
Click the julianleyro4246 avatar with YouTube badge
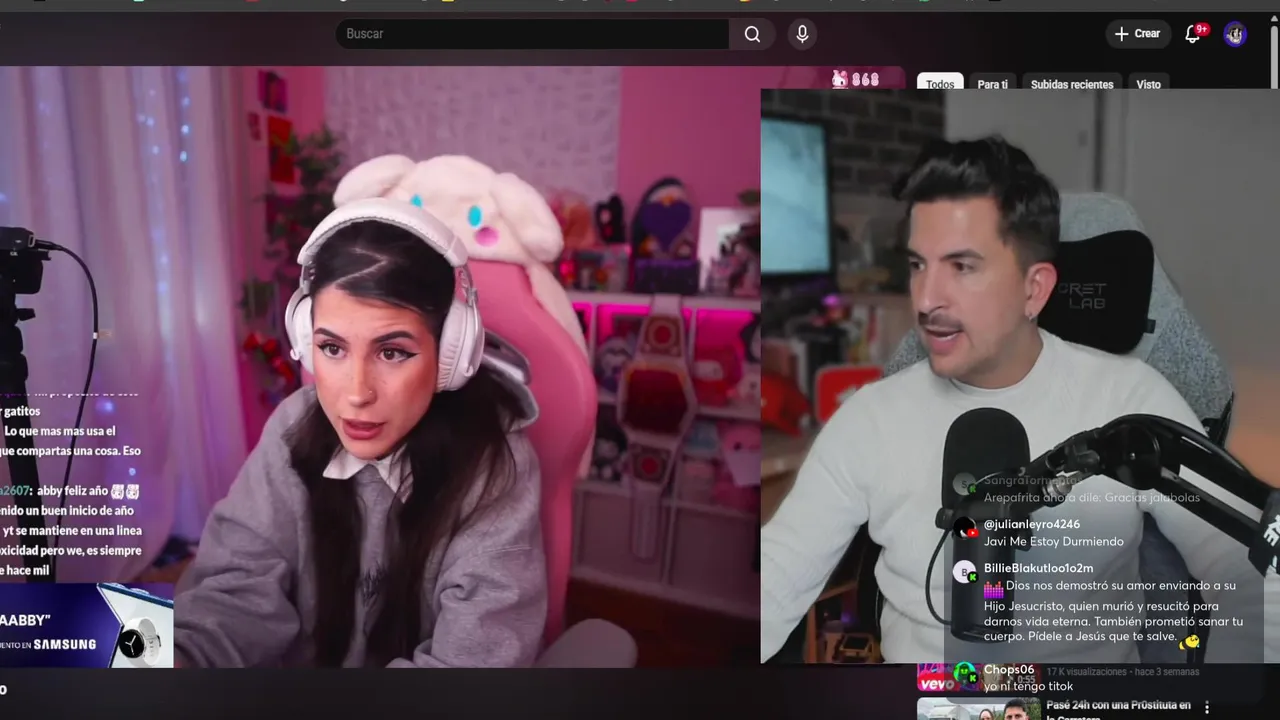coord(965,527)
